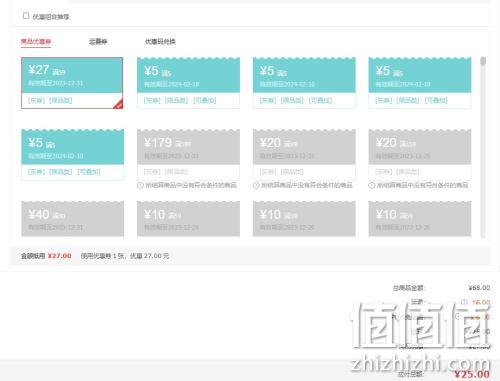
Task: Deselect the selected ¥27 coupon card
Action: tap(72, 83)
